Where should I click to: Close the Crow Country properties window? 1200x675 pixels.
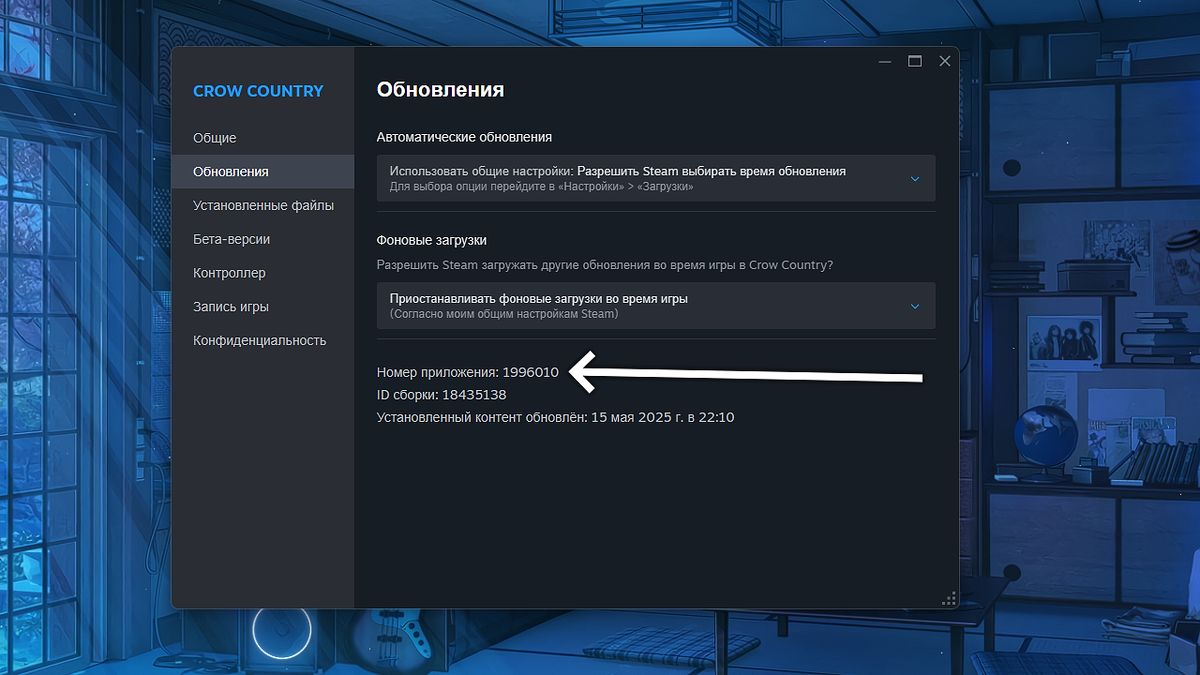tap(944, 61)
